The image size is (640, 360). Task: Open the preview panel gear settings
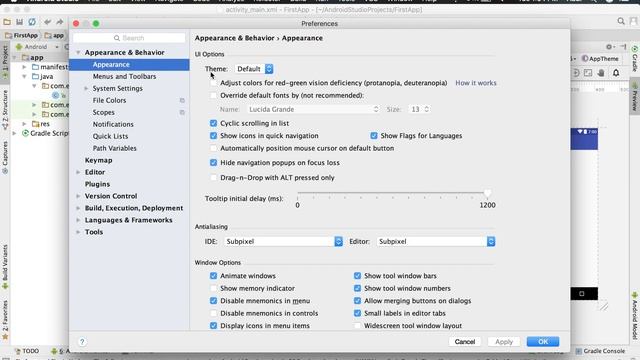(x=609, y=47)
